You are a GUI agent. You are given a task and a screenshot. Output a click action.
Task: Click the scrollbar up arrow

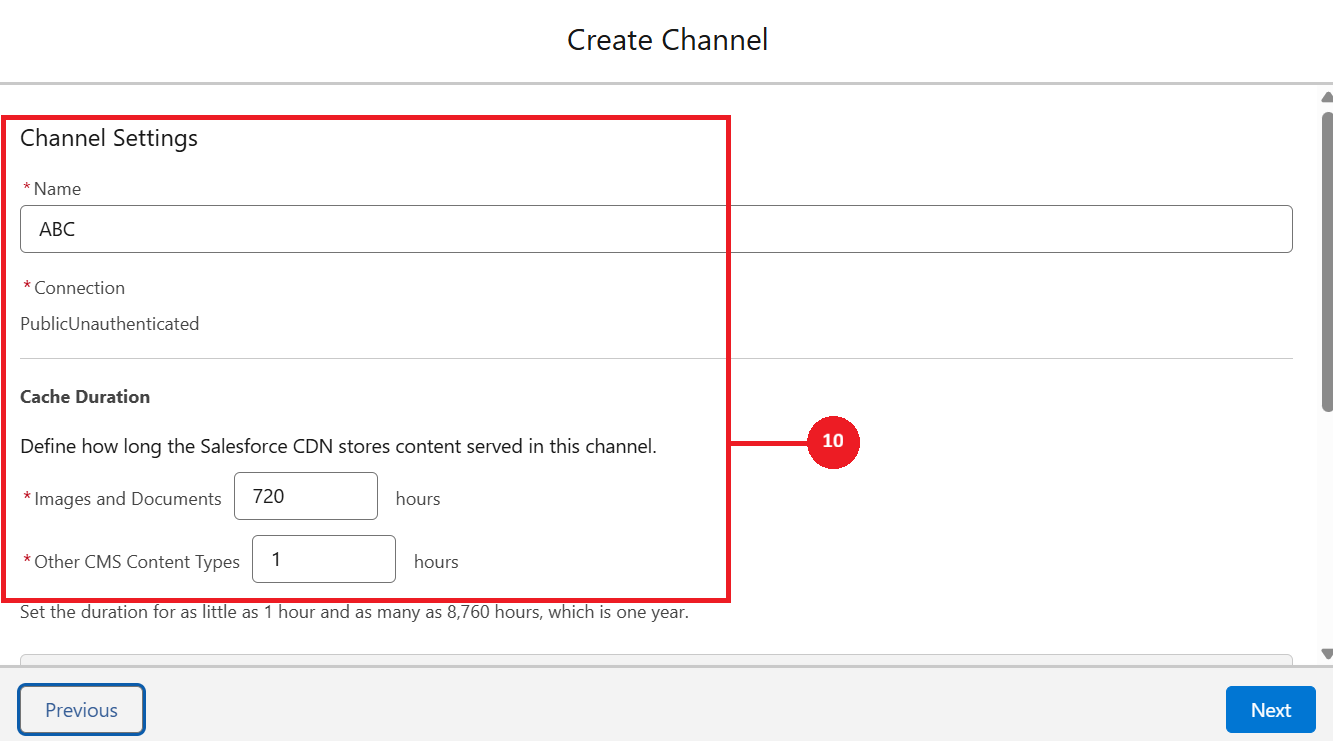[x=1326, y=97]
